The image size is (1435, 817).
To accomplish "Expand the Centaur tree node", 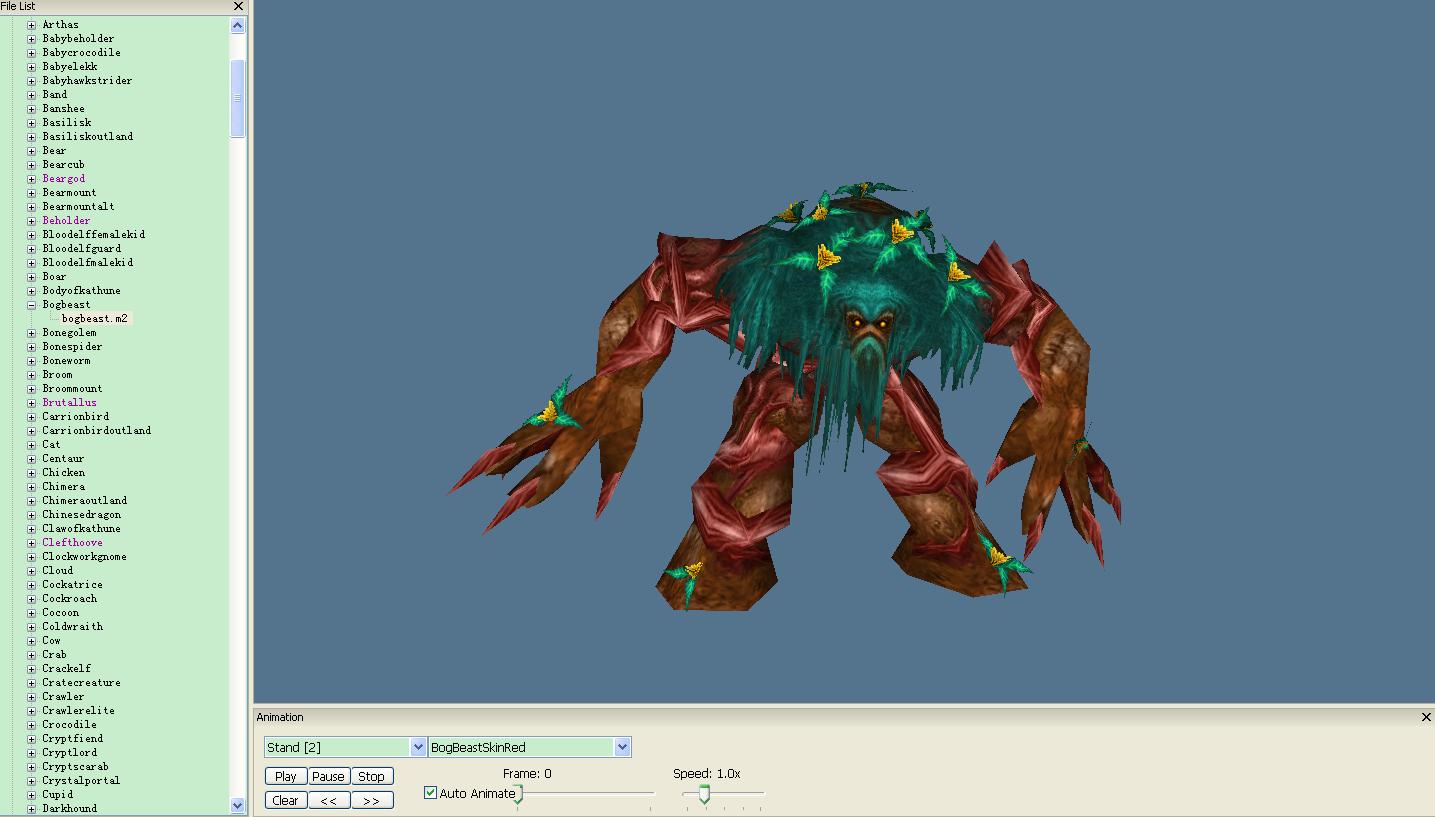I will click(x=31, y=459).
